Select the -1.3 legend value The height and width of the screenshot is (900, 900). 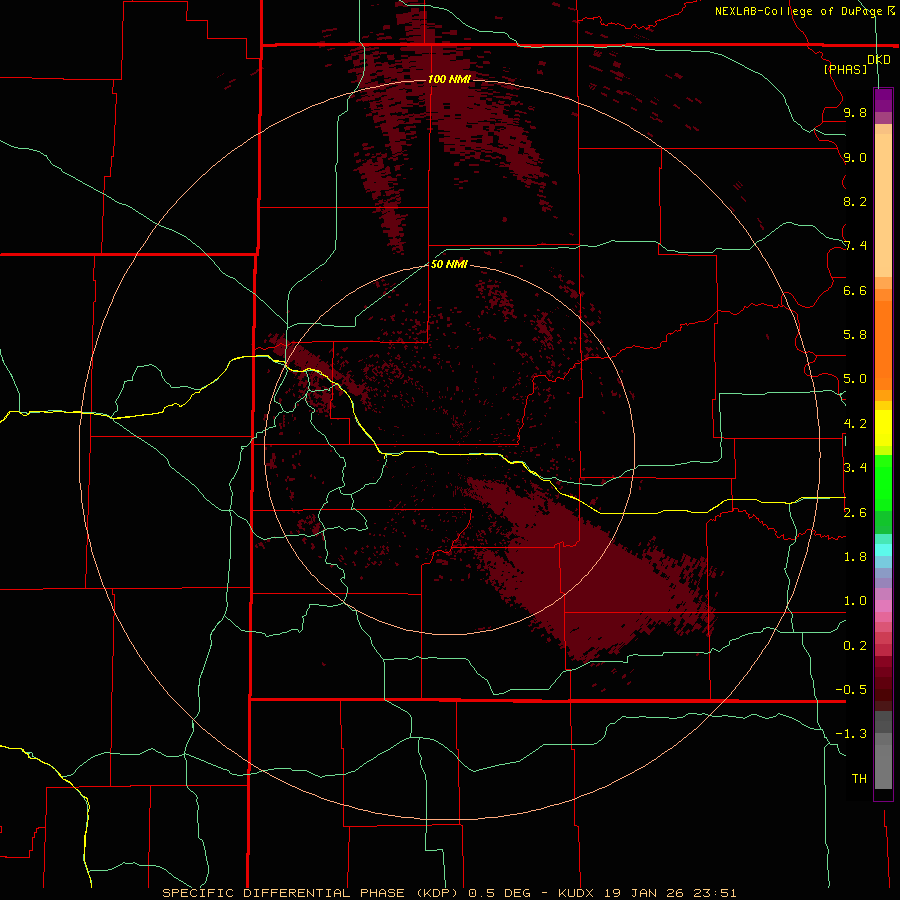click(851, 734)
